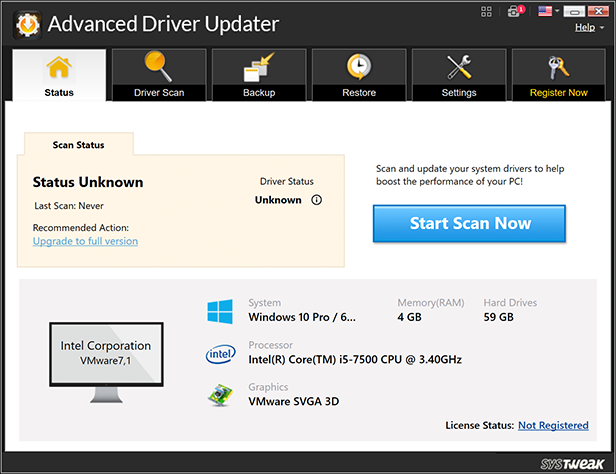This screenshot has width=616, height=474.
Task: Click the grid view icon in title bar
Action: pyautogui.click(x=486, y=11)
